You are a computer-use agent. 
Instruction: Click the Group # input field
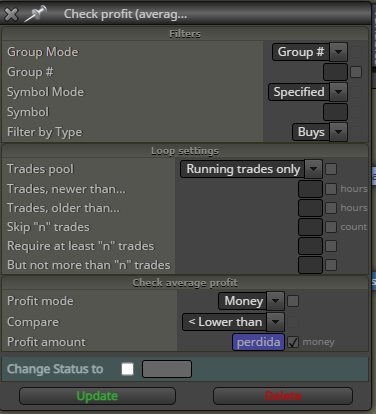click(335, 72)
